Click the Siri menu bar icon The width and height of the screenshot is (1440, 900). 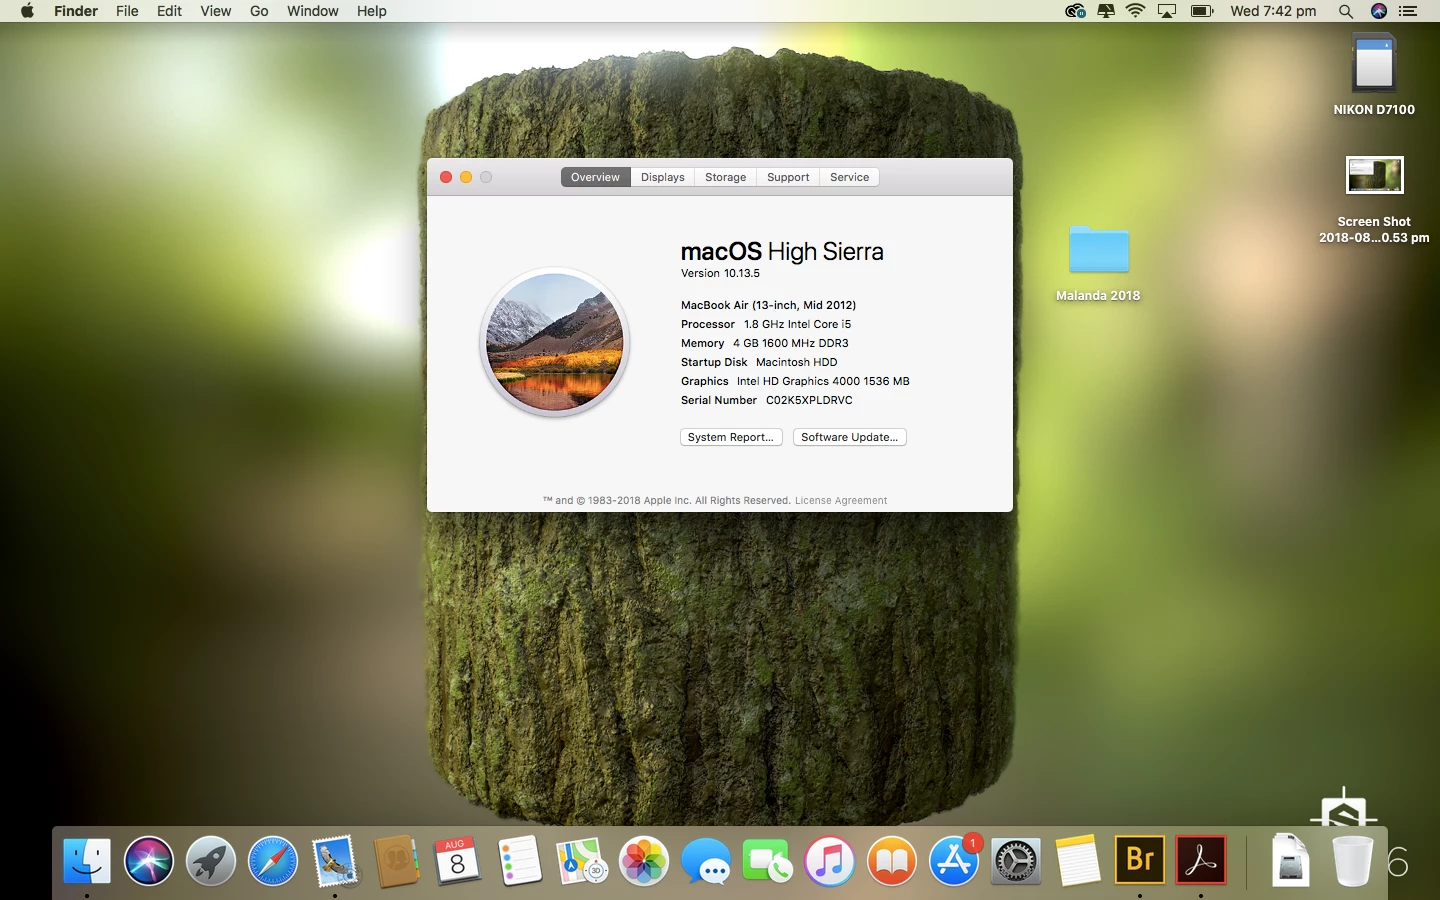pyautogui.click(x=1379, y=11)
